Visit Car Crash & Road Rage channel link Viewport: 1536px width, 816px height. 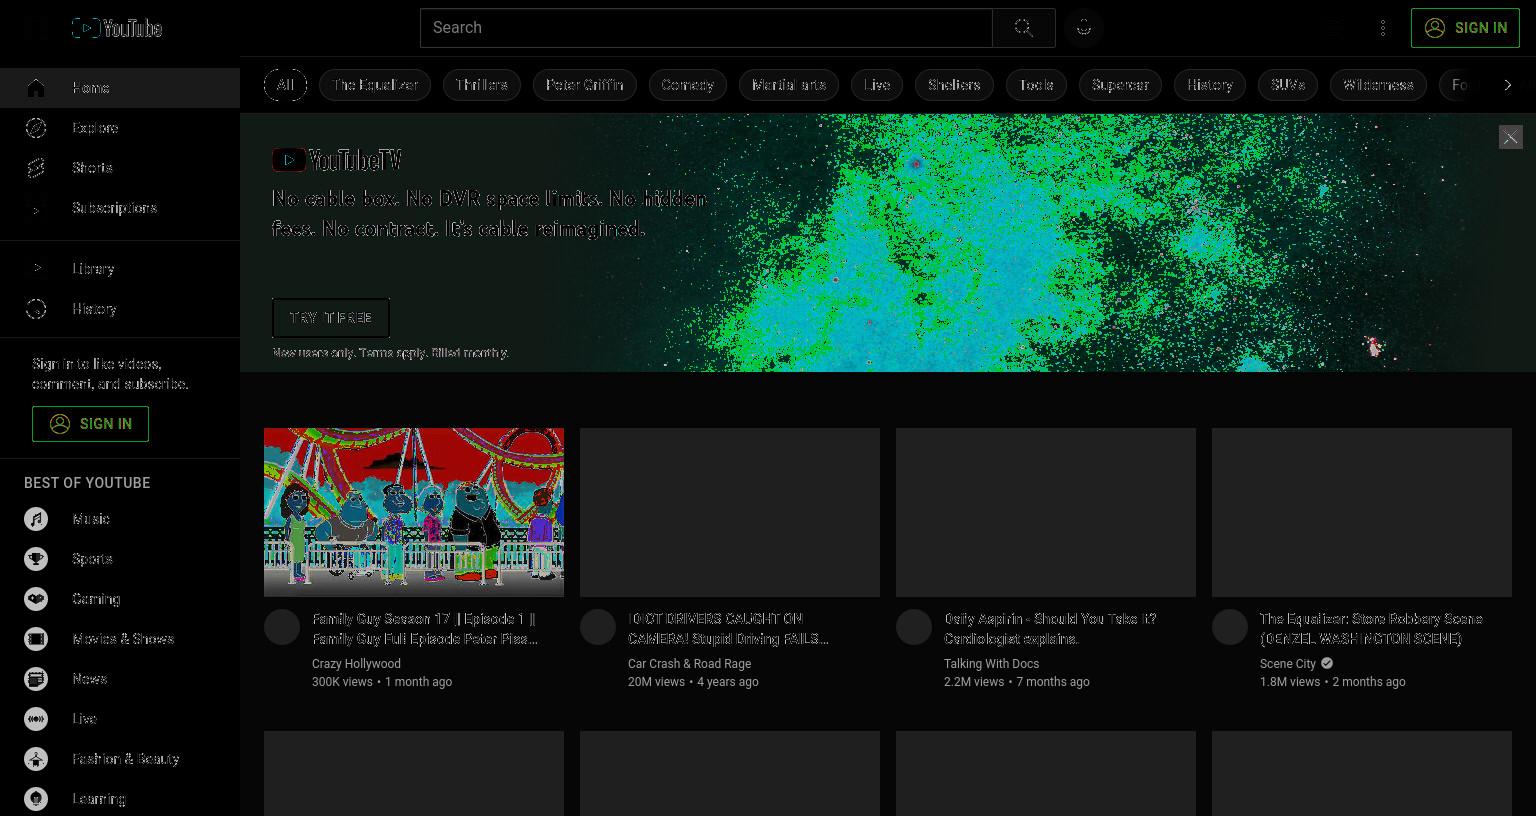tap(689, 664)
